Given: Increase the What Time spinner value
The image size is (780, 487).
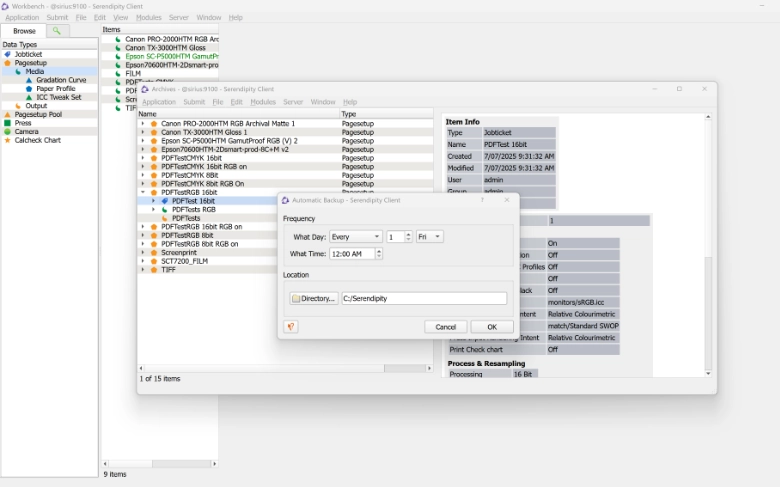Looking at the screenshot, I should pyautogui.click(x=379, y=251).
